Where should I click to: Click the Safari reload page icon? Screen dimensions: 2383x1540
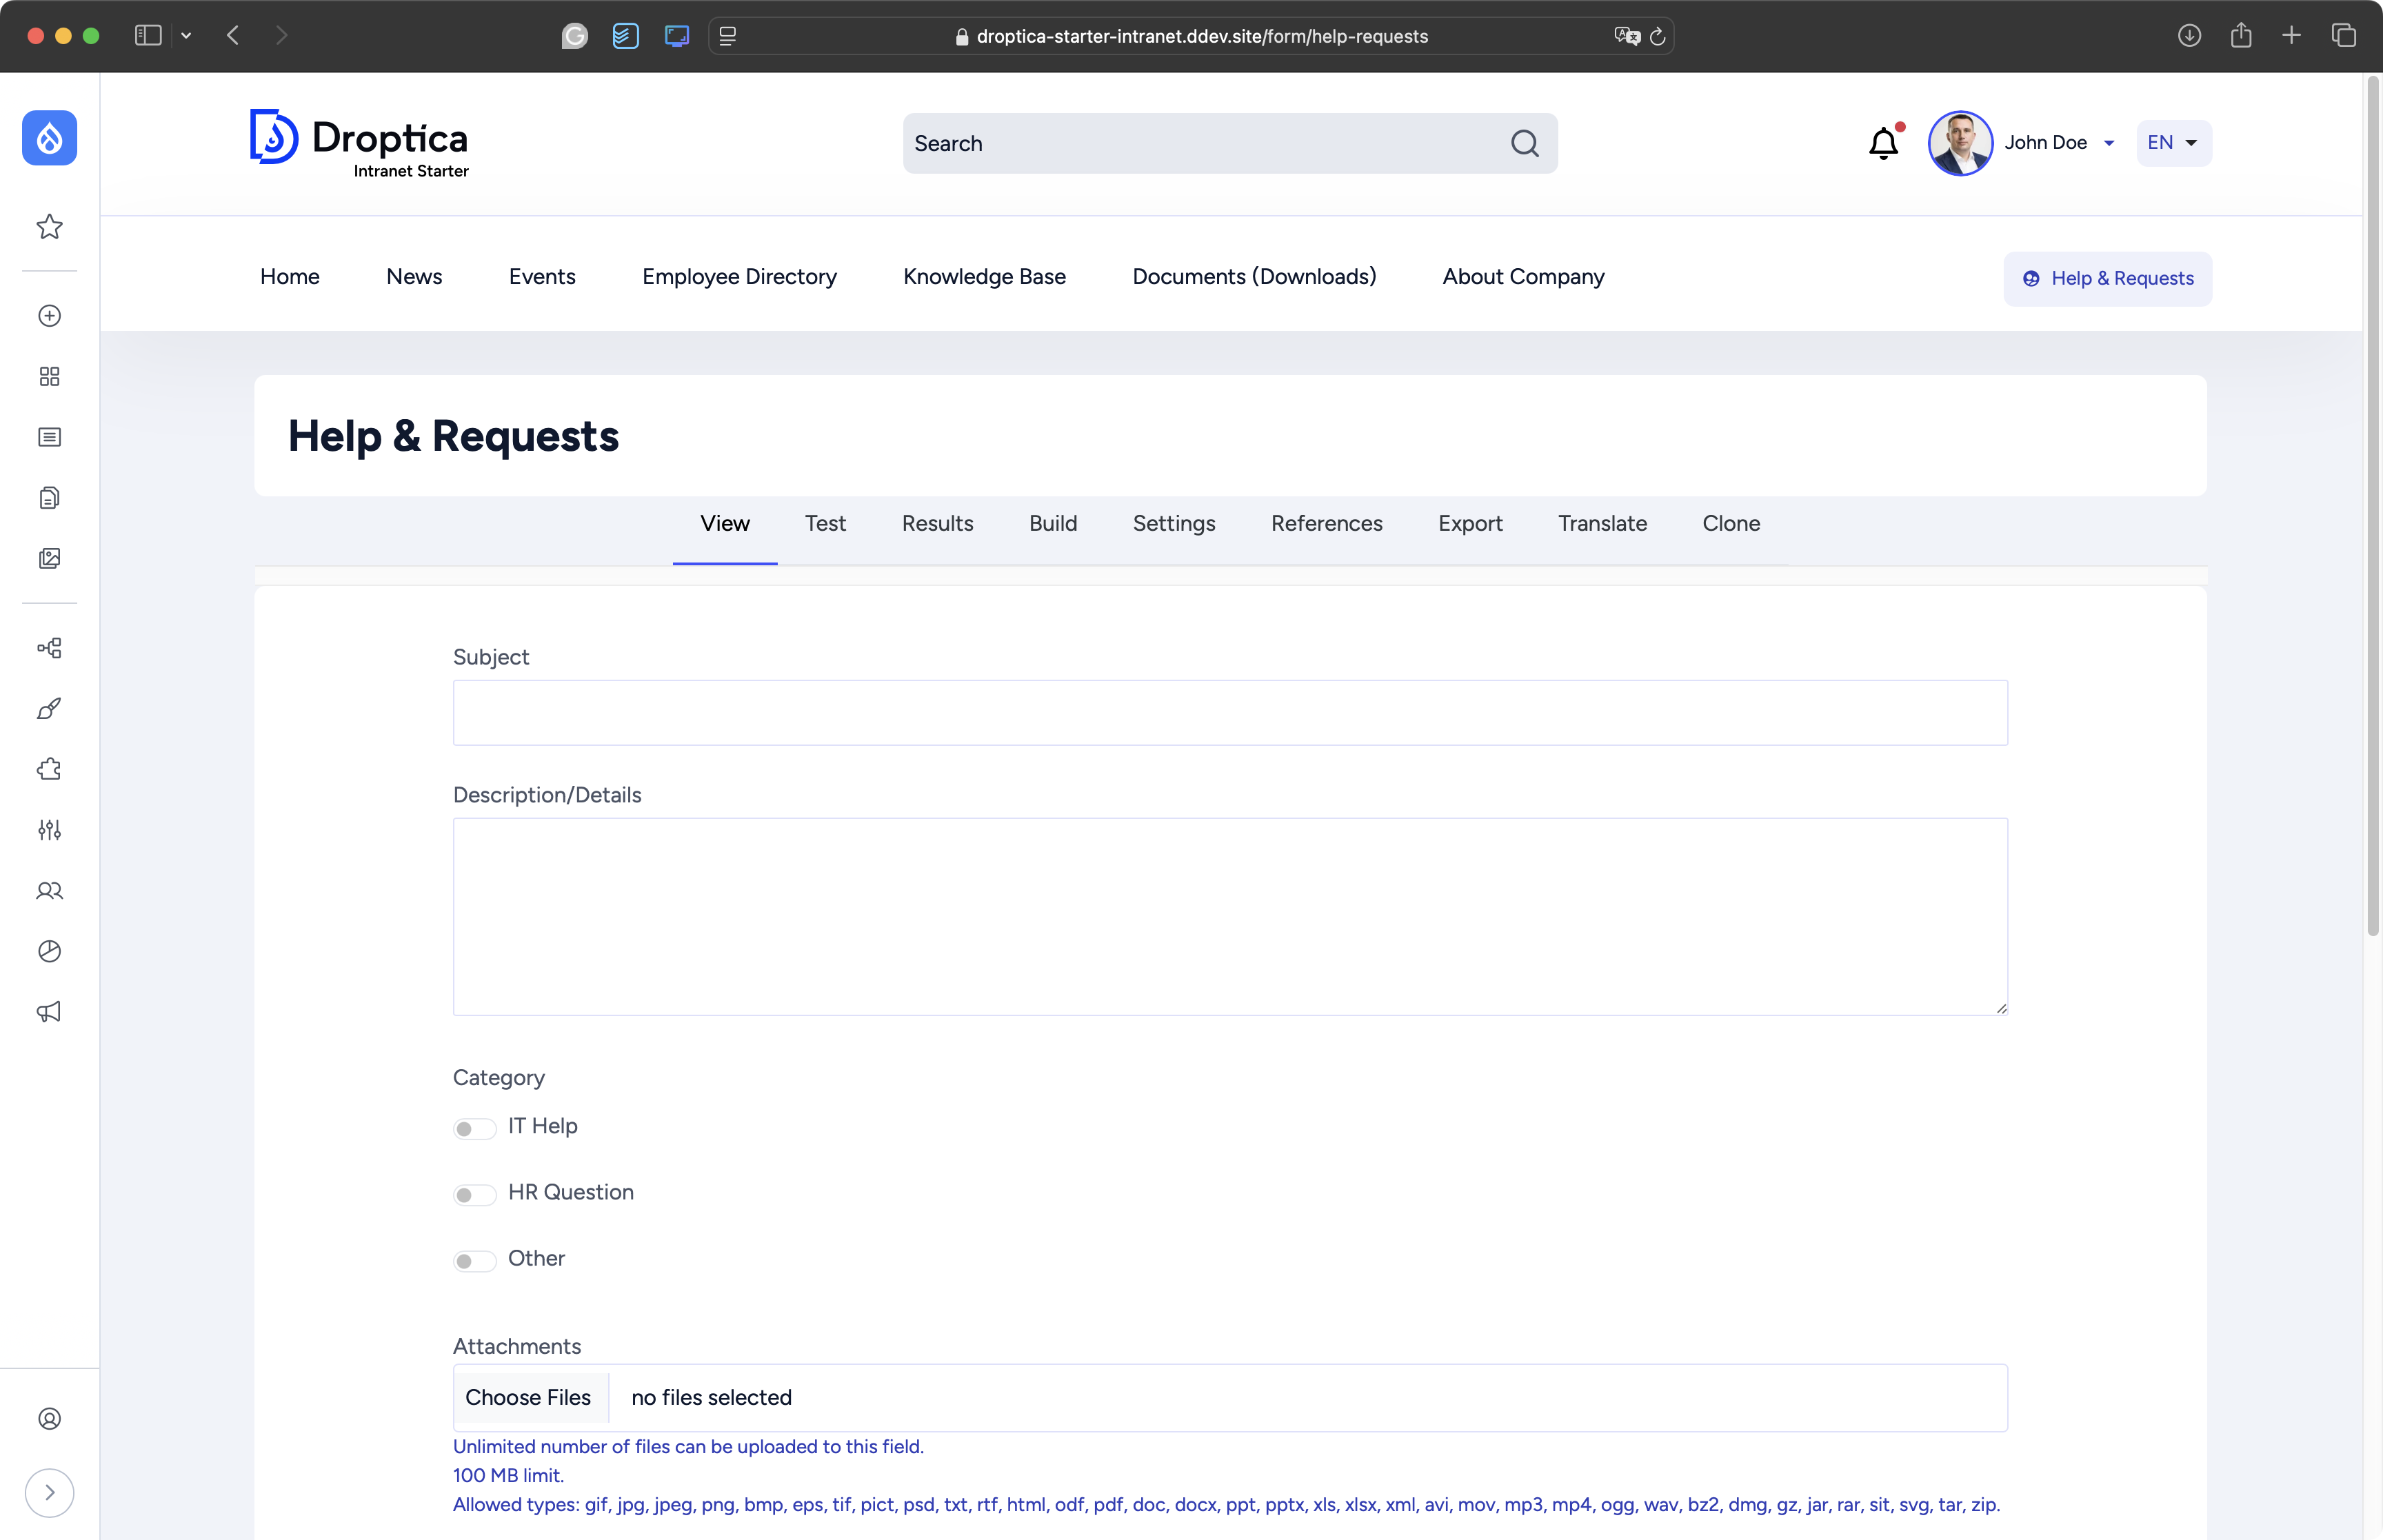1657,36
